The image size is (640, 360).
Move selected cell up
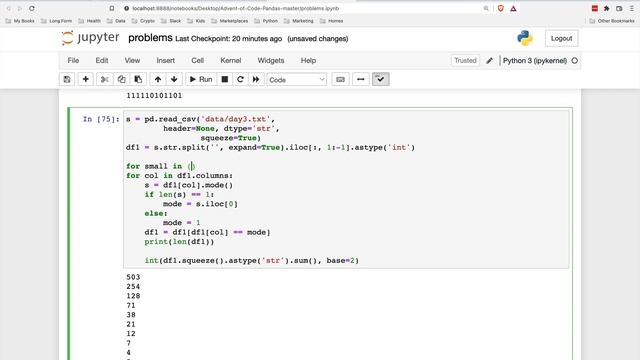tap(158, 80)
